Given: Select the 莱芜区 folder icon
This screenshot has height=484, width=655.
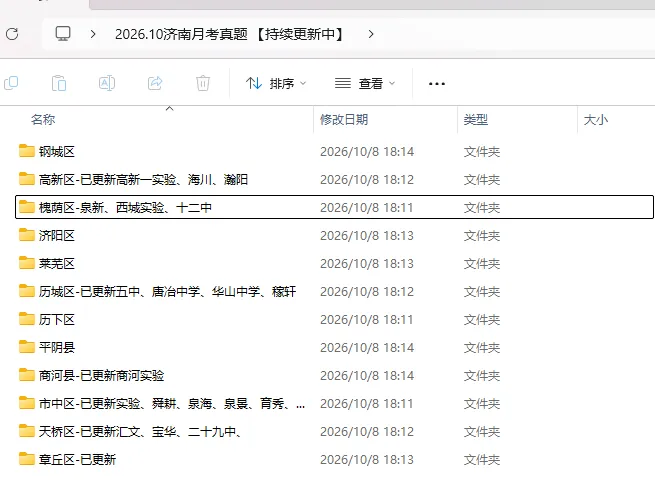Looking at the screenshot, I should click(27, 263).
